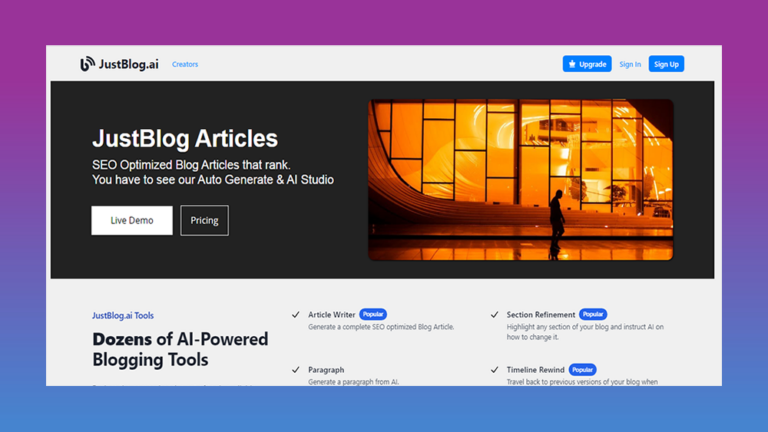This screenshot has height=432, width=768.
Task: Select the Article Writer title
Action: [x=332, y=314]
